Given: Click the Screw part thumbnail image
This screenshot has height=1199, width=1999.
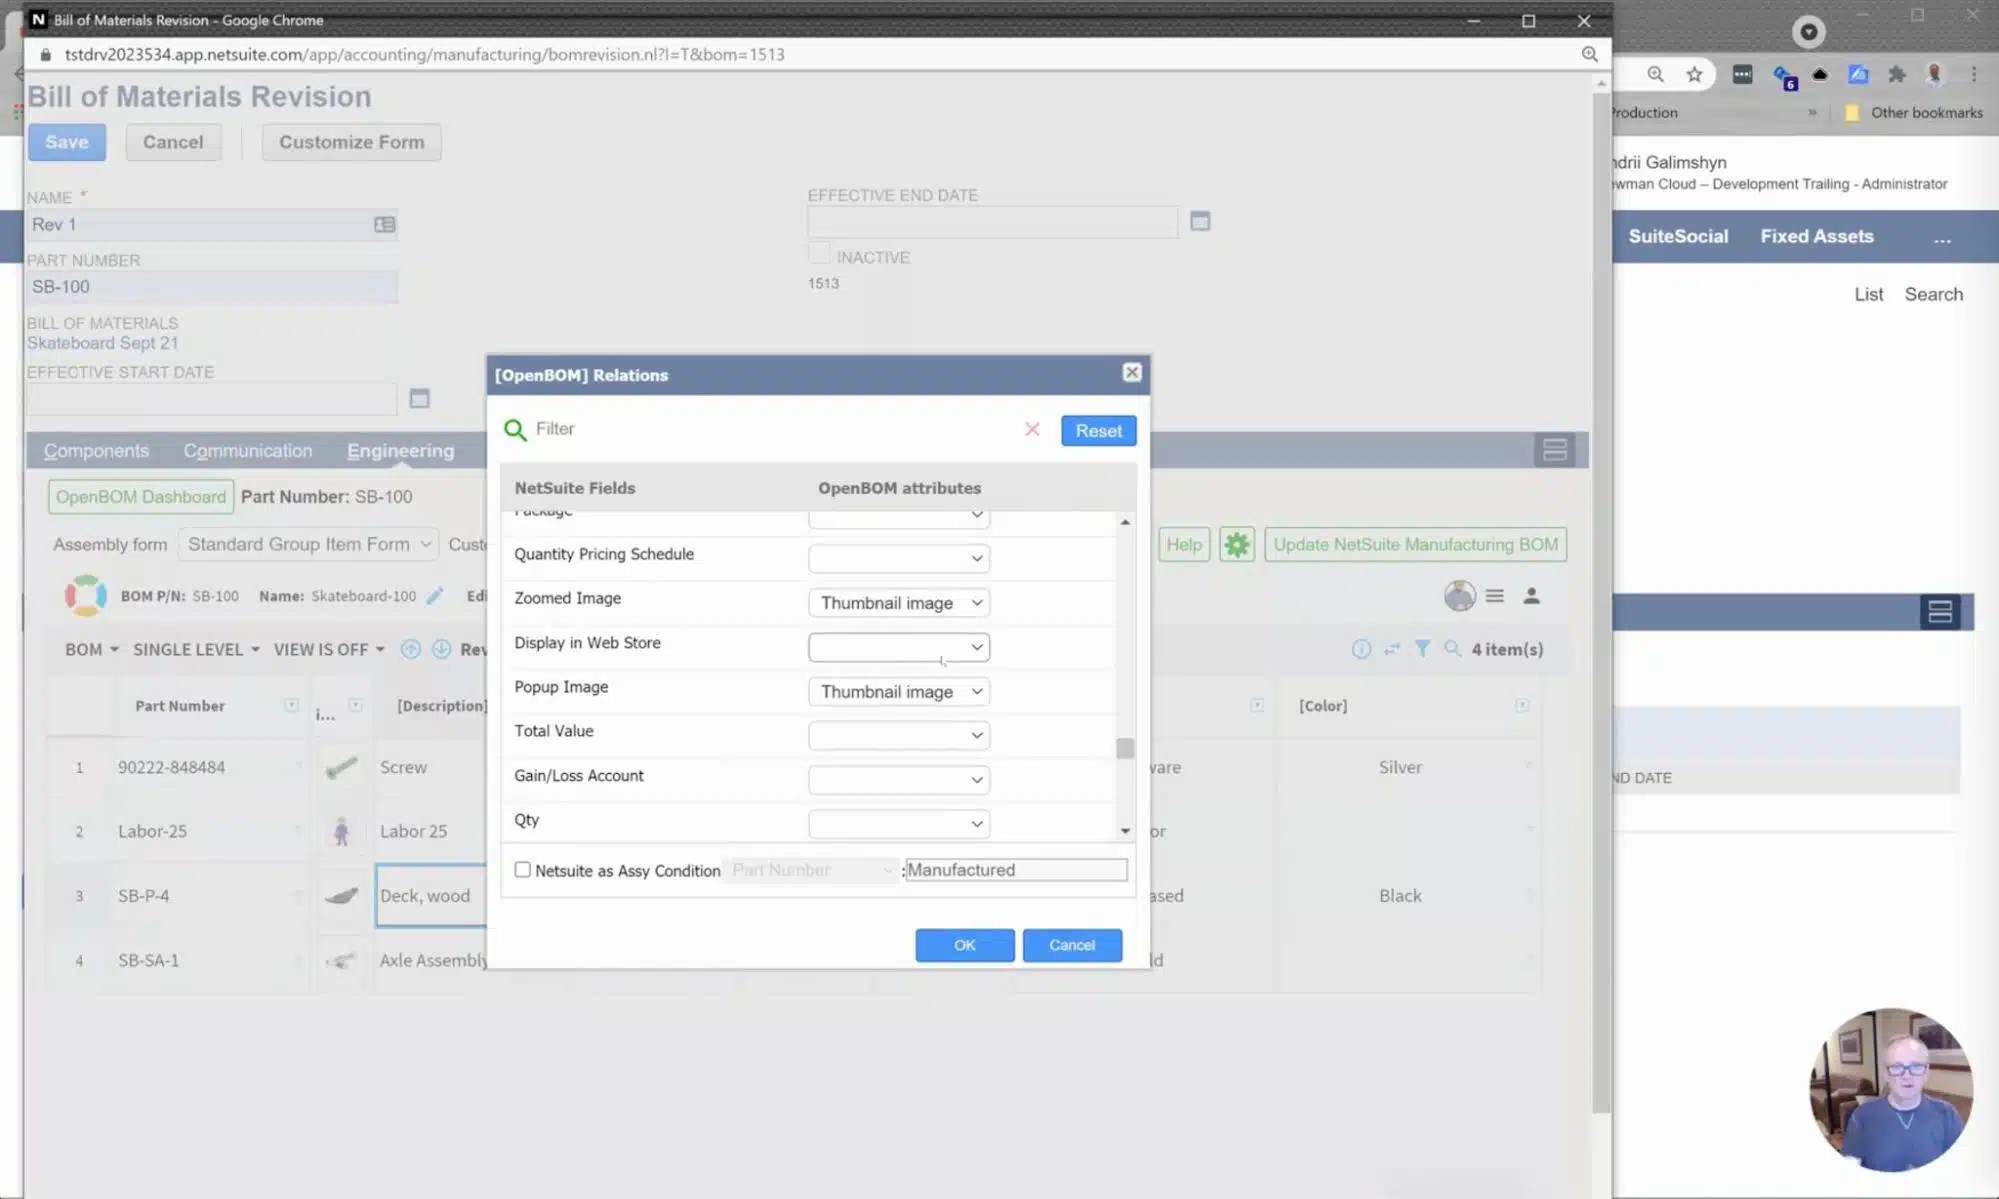Looking at the screenshot, I should [x=341, y=767].
